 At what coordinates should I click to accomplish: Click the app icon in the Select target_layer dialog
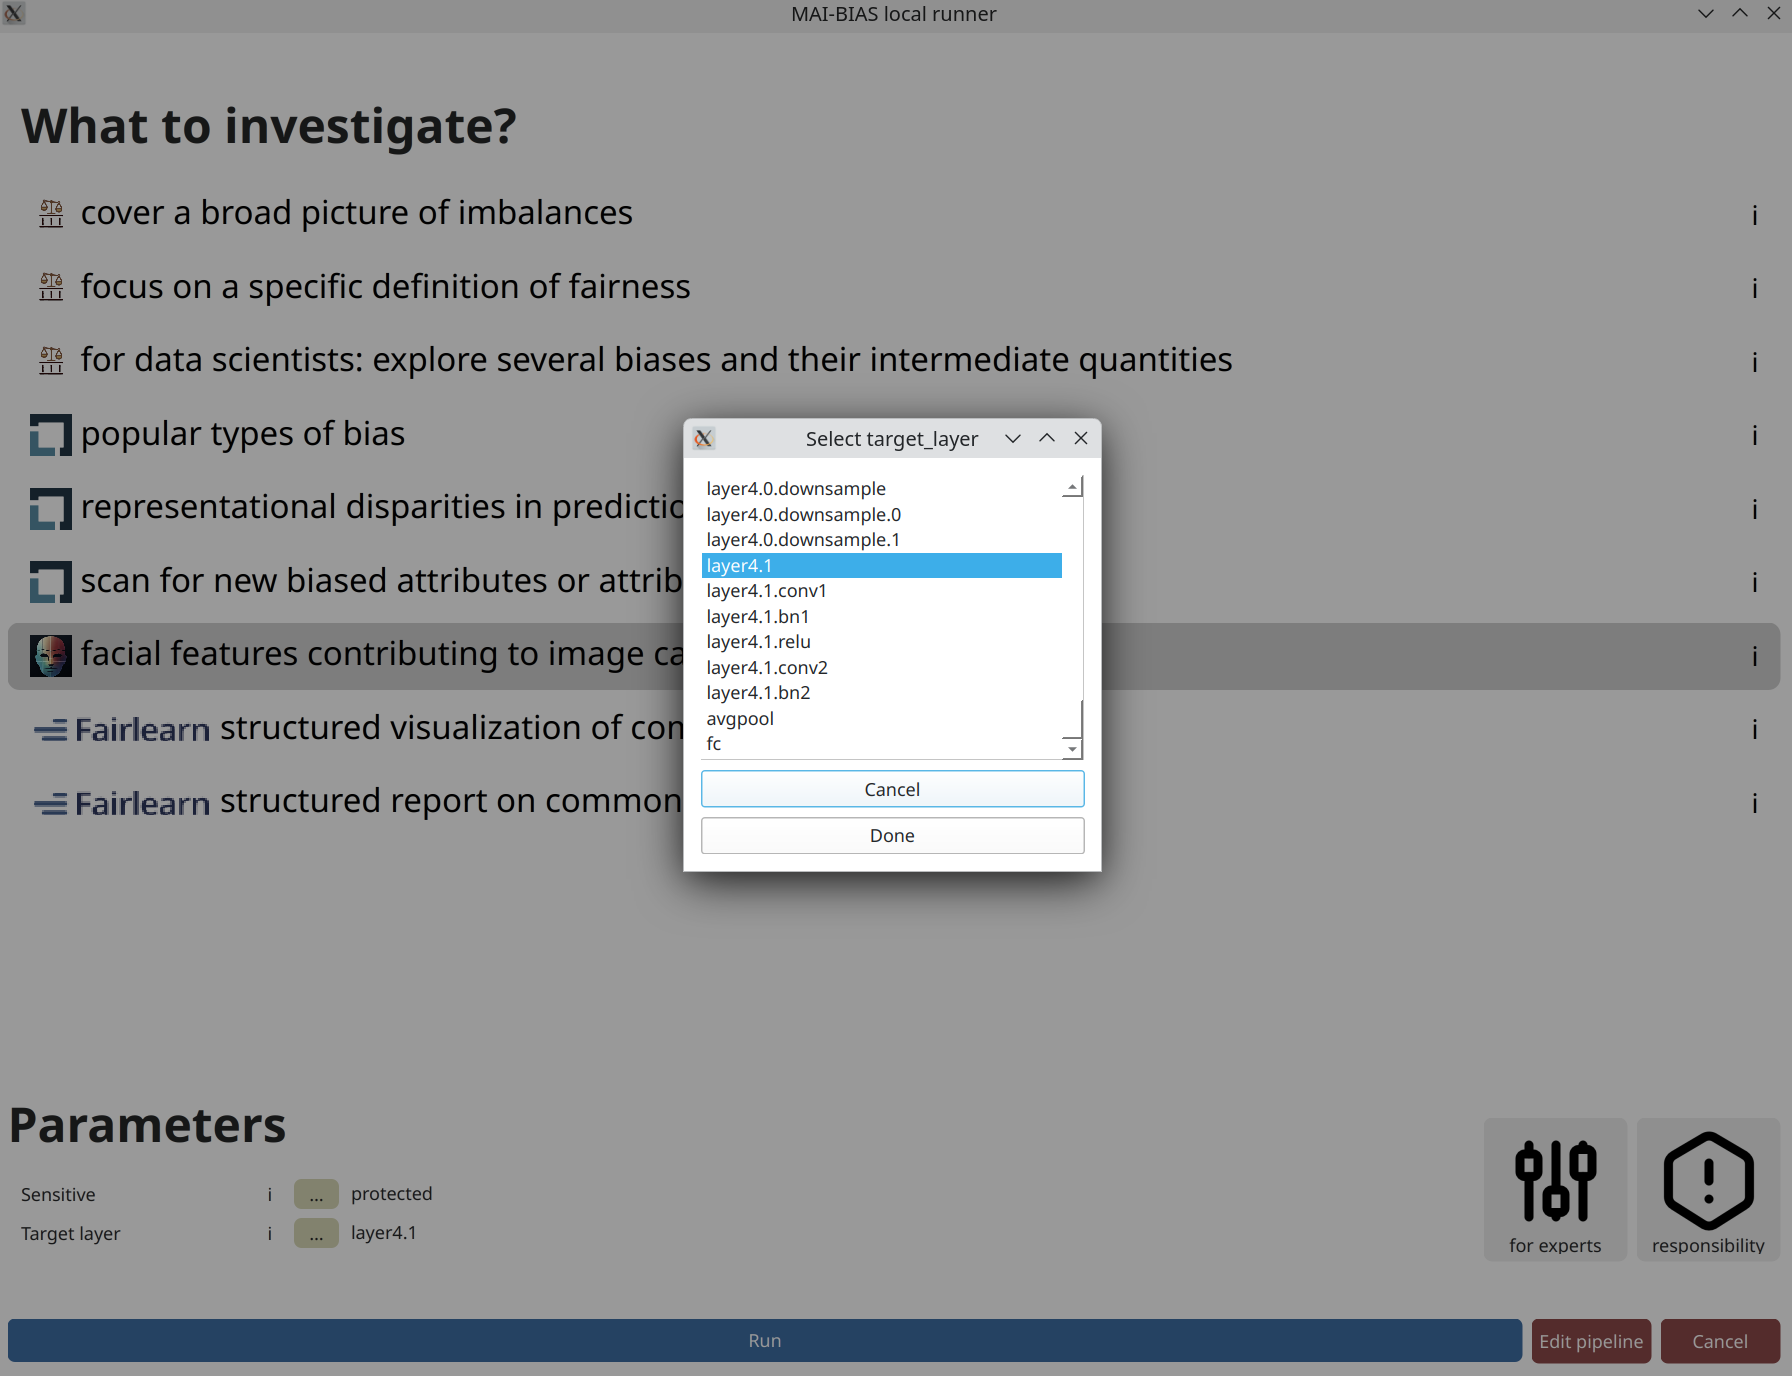click(705, 438)
